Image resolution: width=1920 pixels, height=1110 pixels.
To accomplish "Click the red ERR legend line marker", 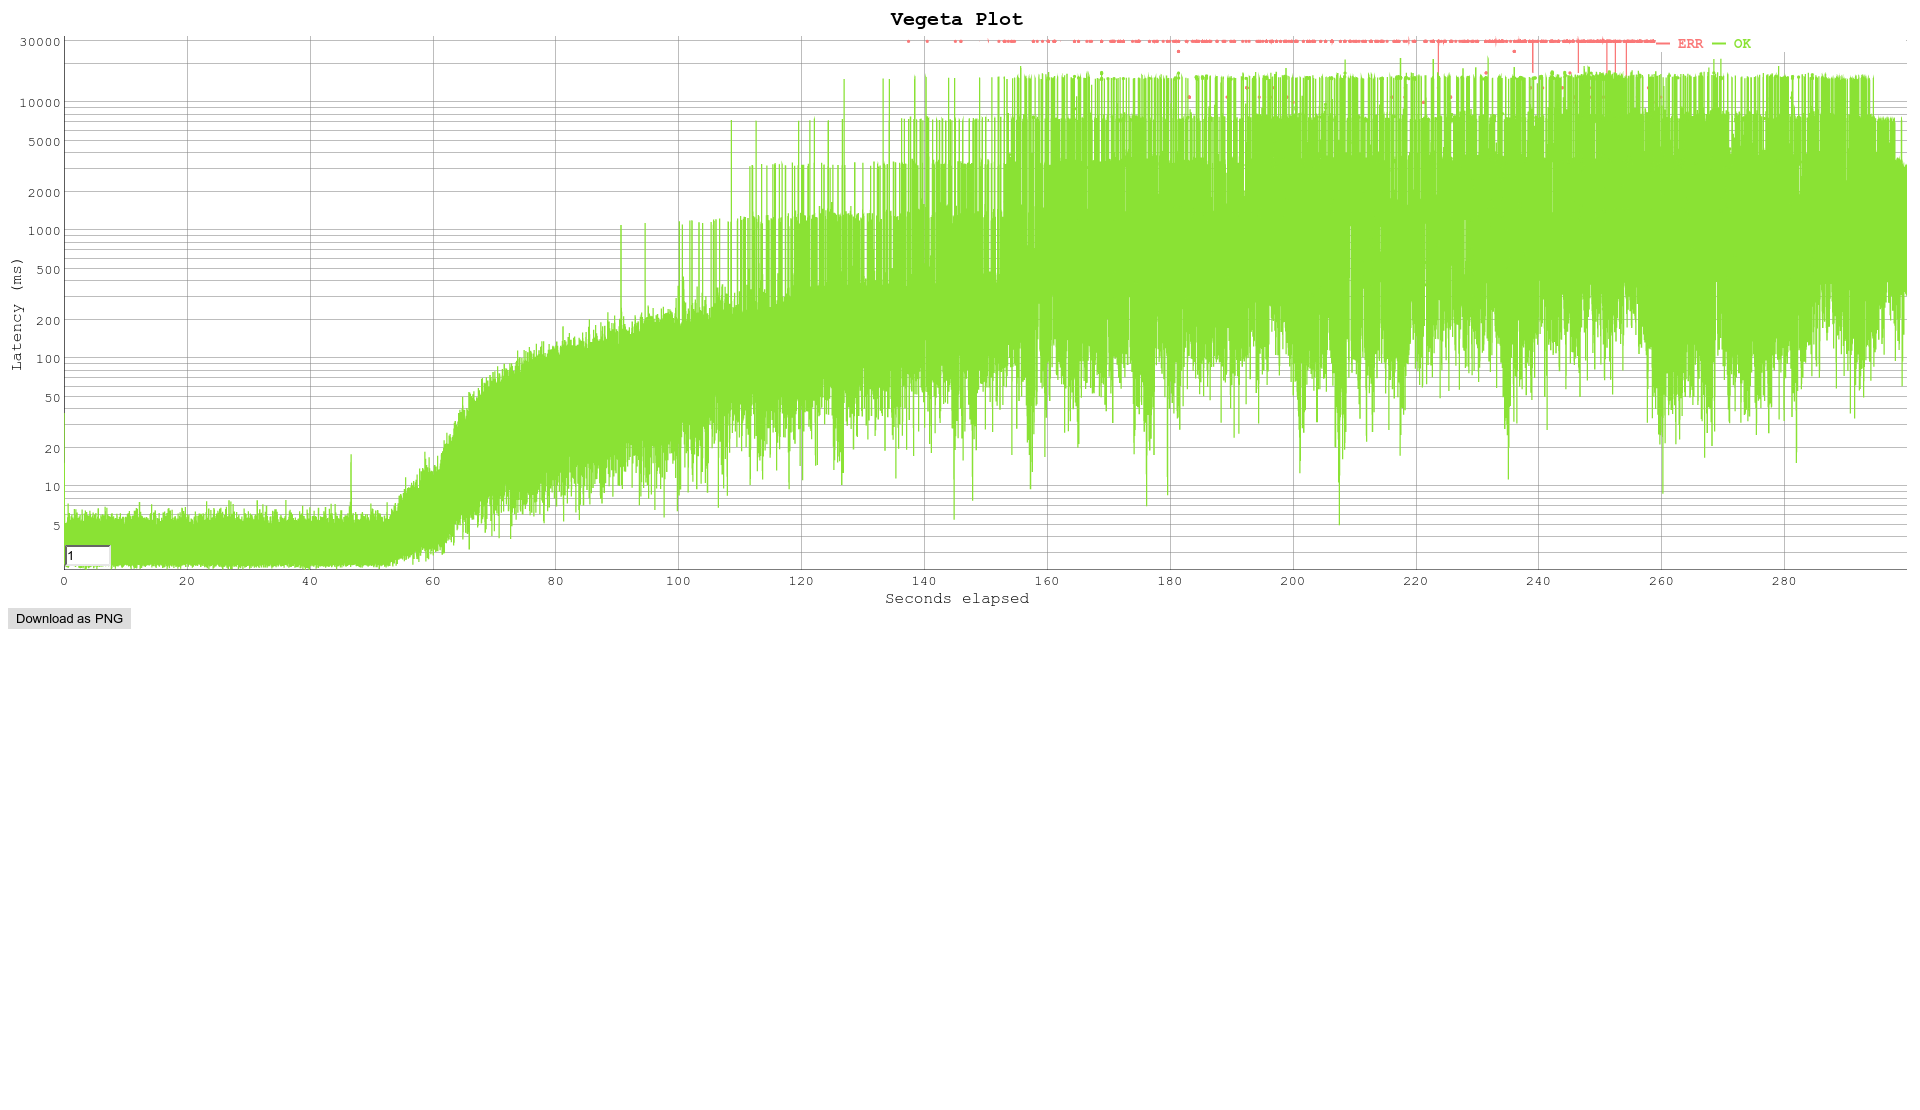I will (x=1663, y=44).
